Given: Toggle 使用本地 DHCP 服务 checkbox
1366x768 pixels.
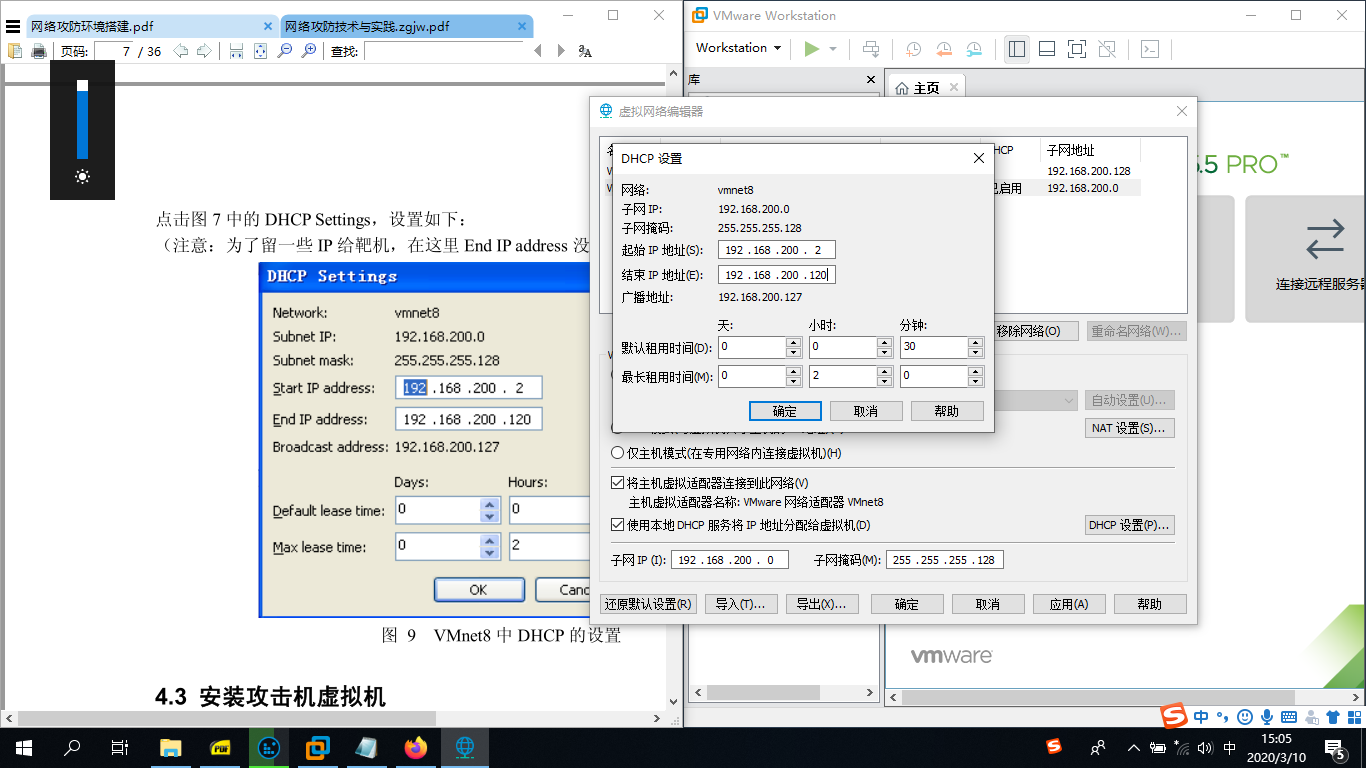Looking at the screenshot, I should click(618, 525).
